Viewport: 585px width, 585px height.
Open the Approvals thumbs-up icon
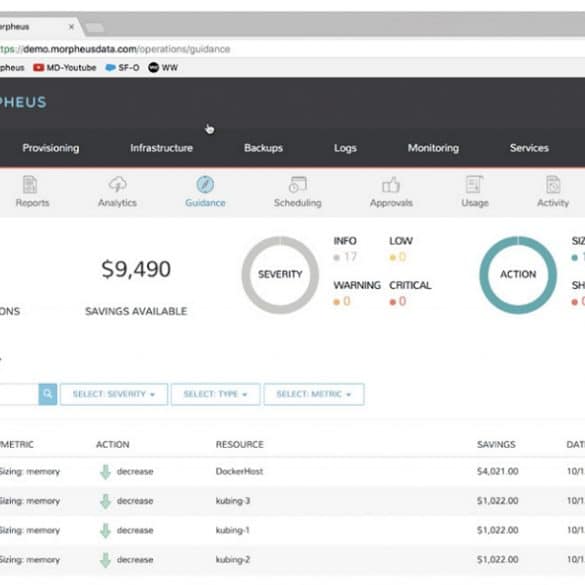click(x=391, y=184)
